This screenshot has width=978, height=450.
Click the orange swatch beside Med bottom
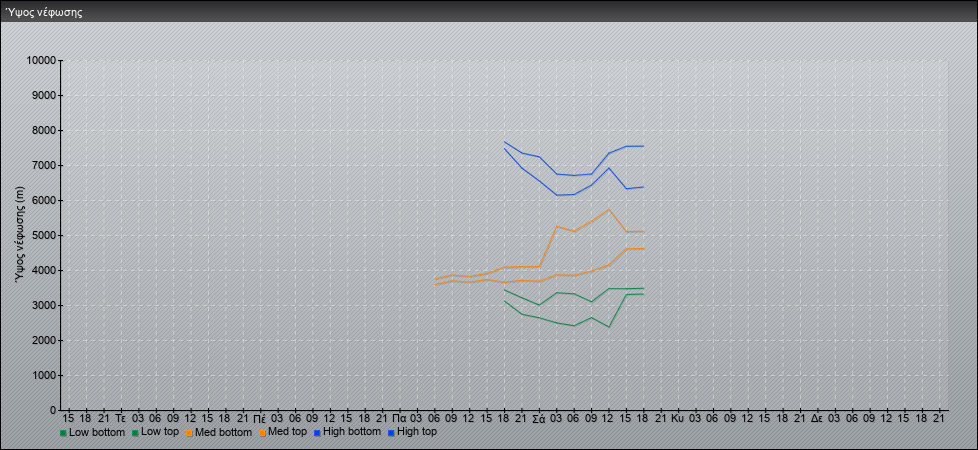[x=189, y=433]
